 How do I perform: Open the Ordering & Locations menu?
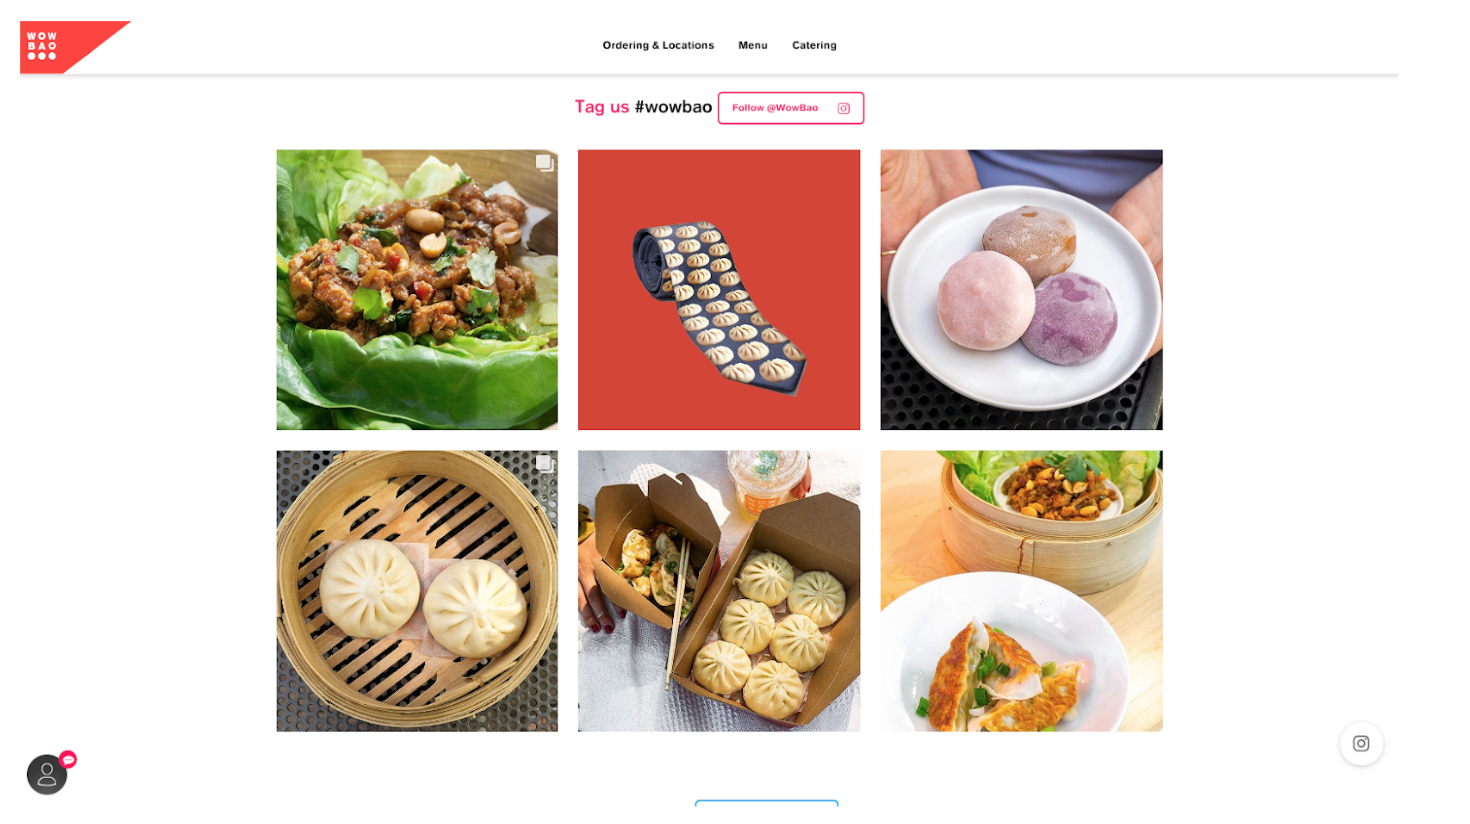coord(658,45)
